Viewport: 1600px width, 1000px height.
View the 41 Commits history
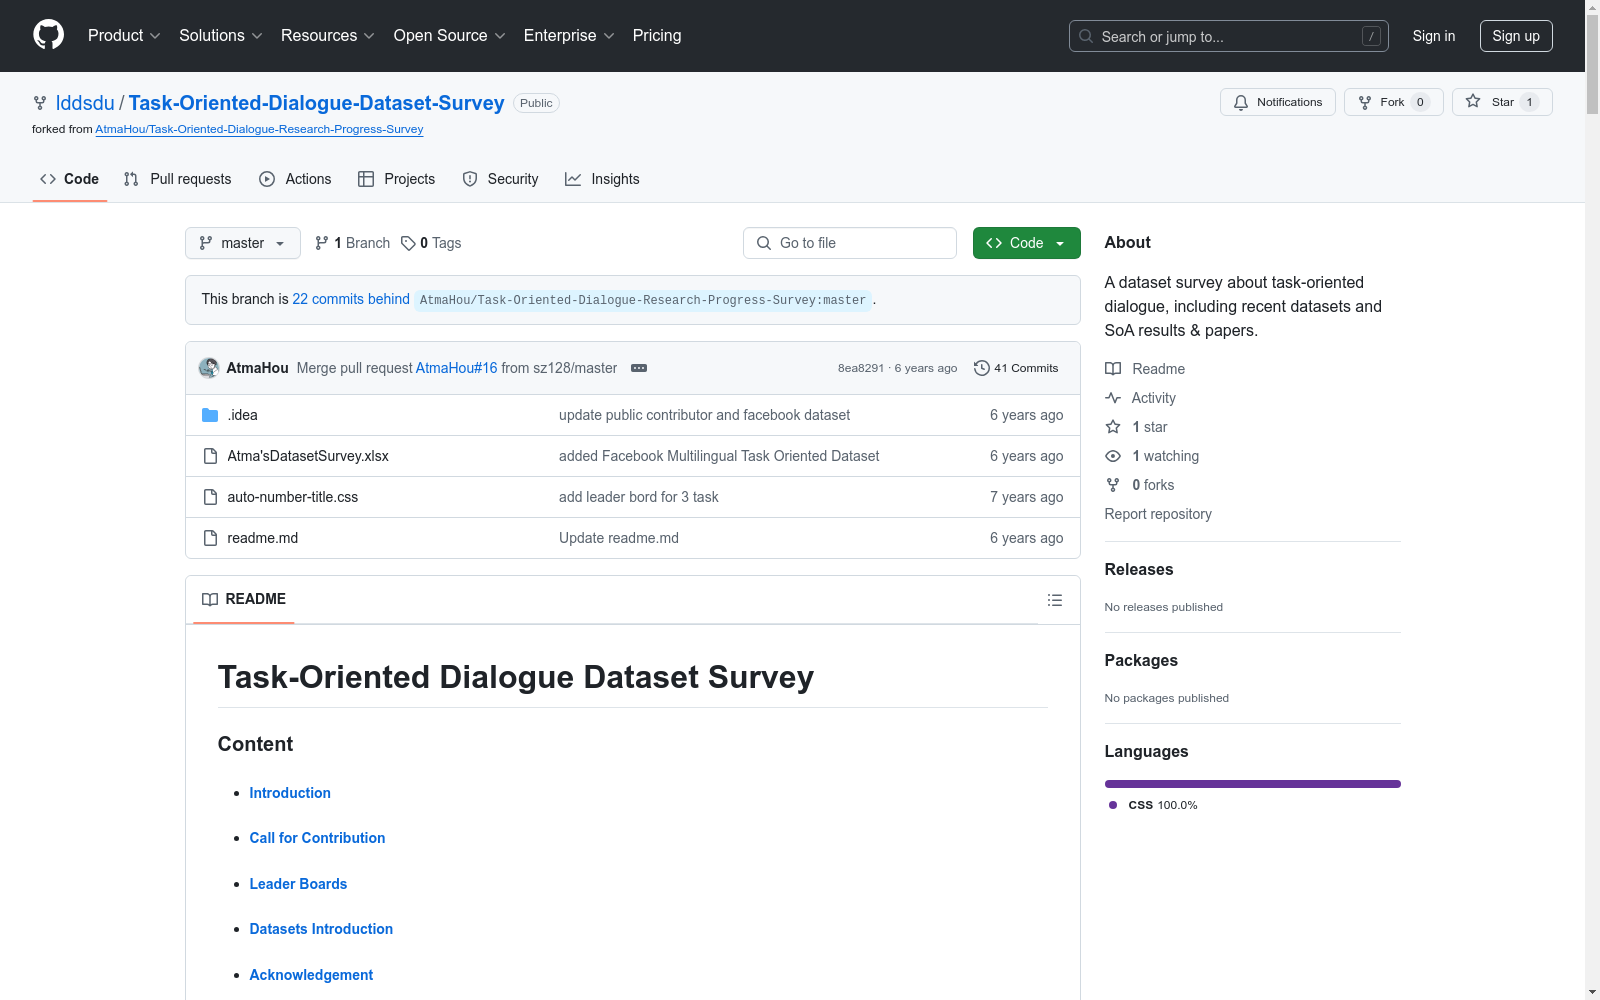point(1016,368)
